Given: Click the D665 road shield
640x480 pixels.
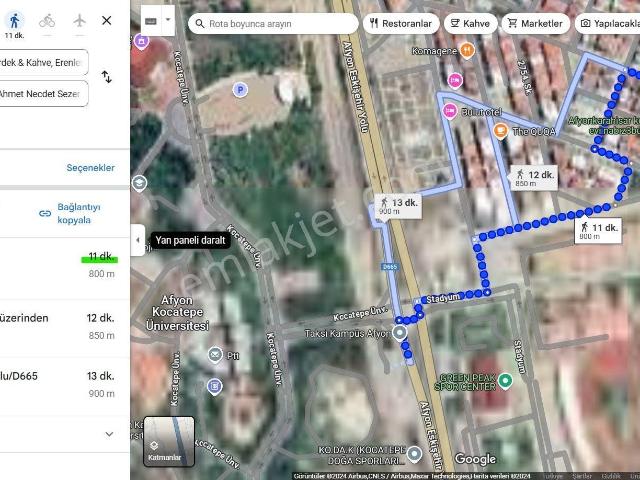Looking at the screenshot, I should click(x=390, y=267).
